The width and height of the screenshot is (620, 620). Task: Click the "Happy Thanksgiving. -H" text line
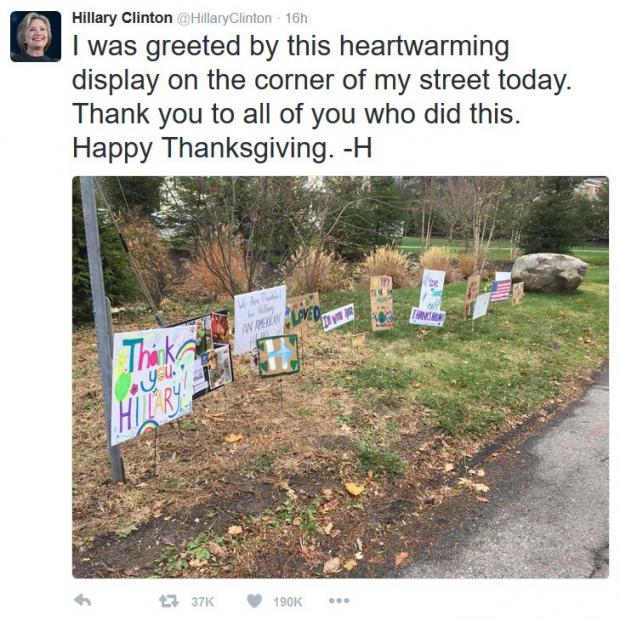222,148
